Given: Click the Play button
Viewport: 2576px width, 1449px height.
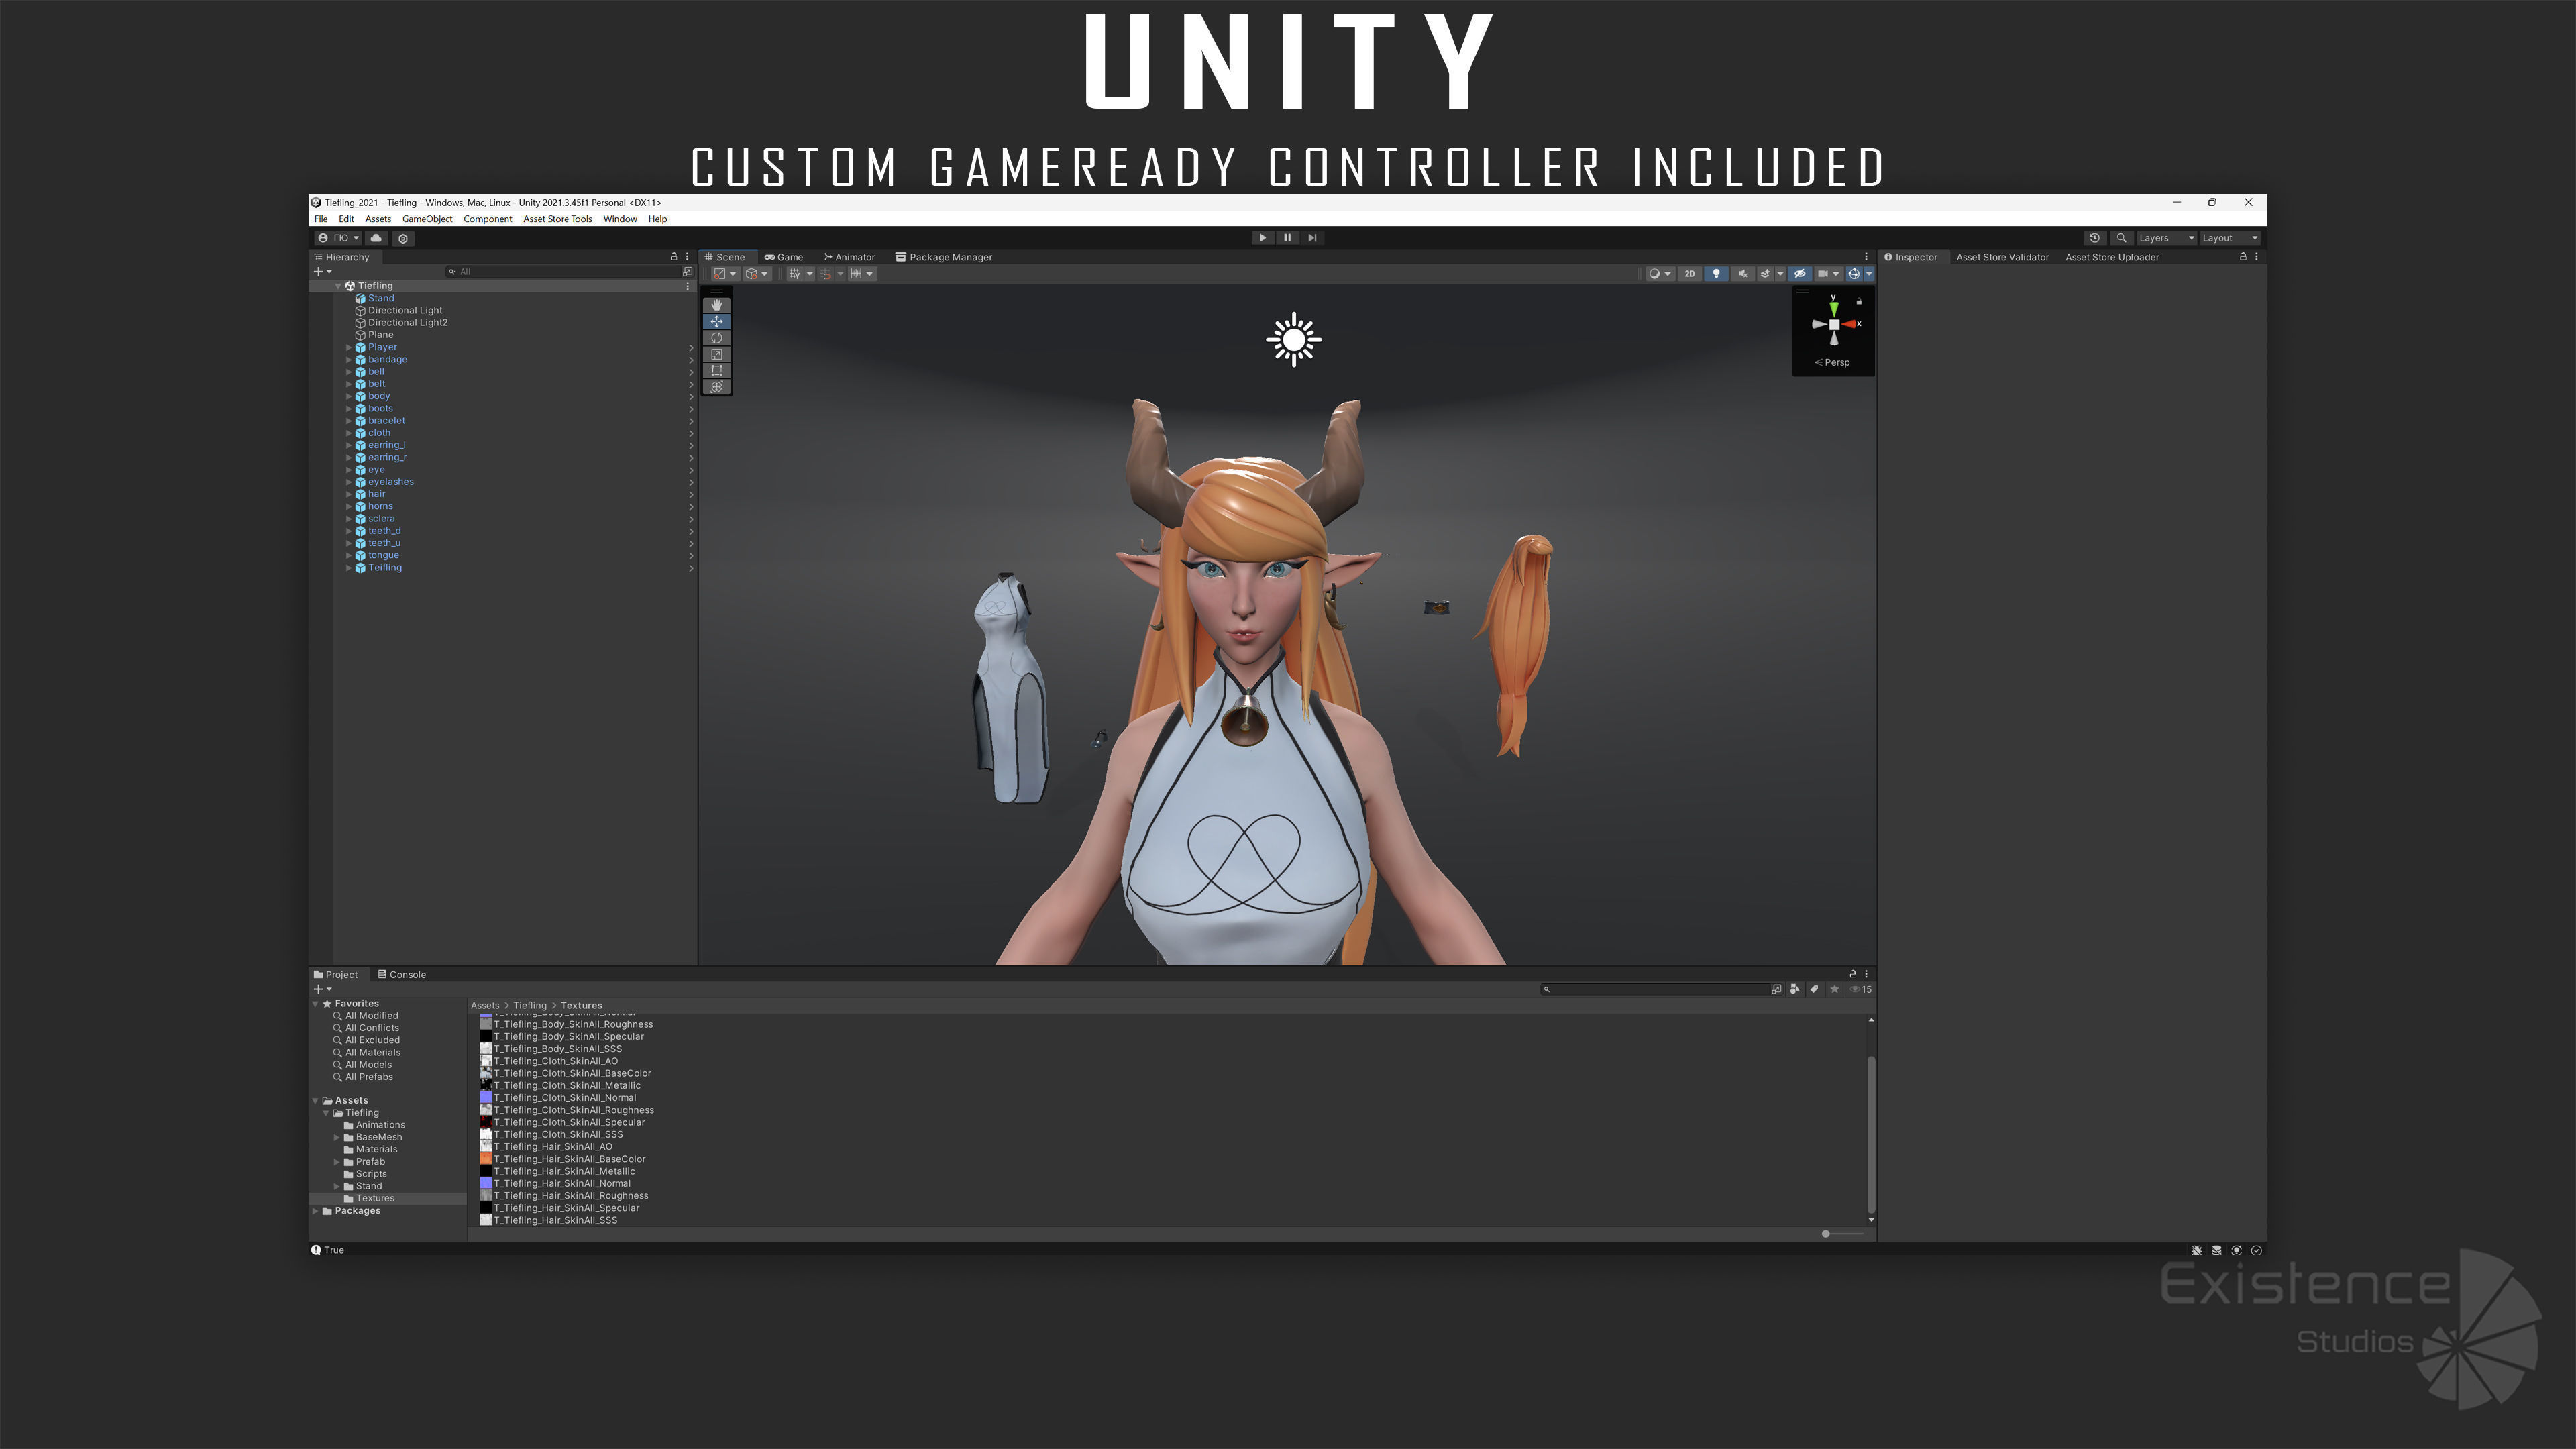Looking at the screenshot, I should pos(1262,238).
